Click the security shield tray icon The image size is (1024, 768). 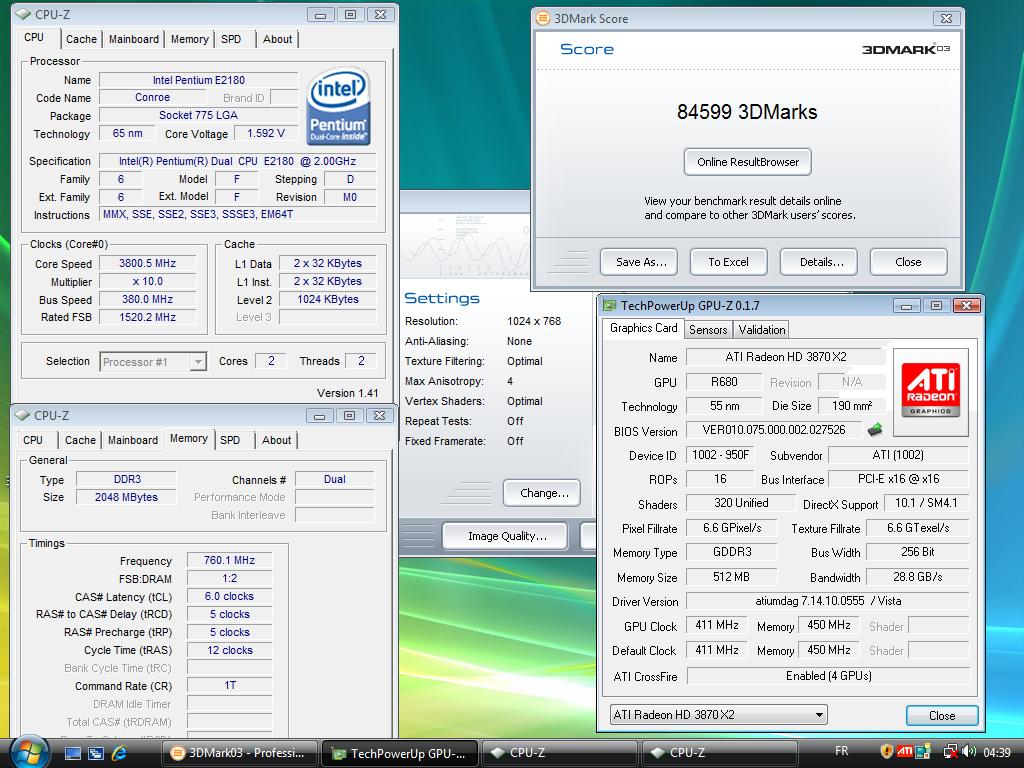pos(887,752)
